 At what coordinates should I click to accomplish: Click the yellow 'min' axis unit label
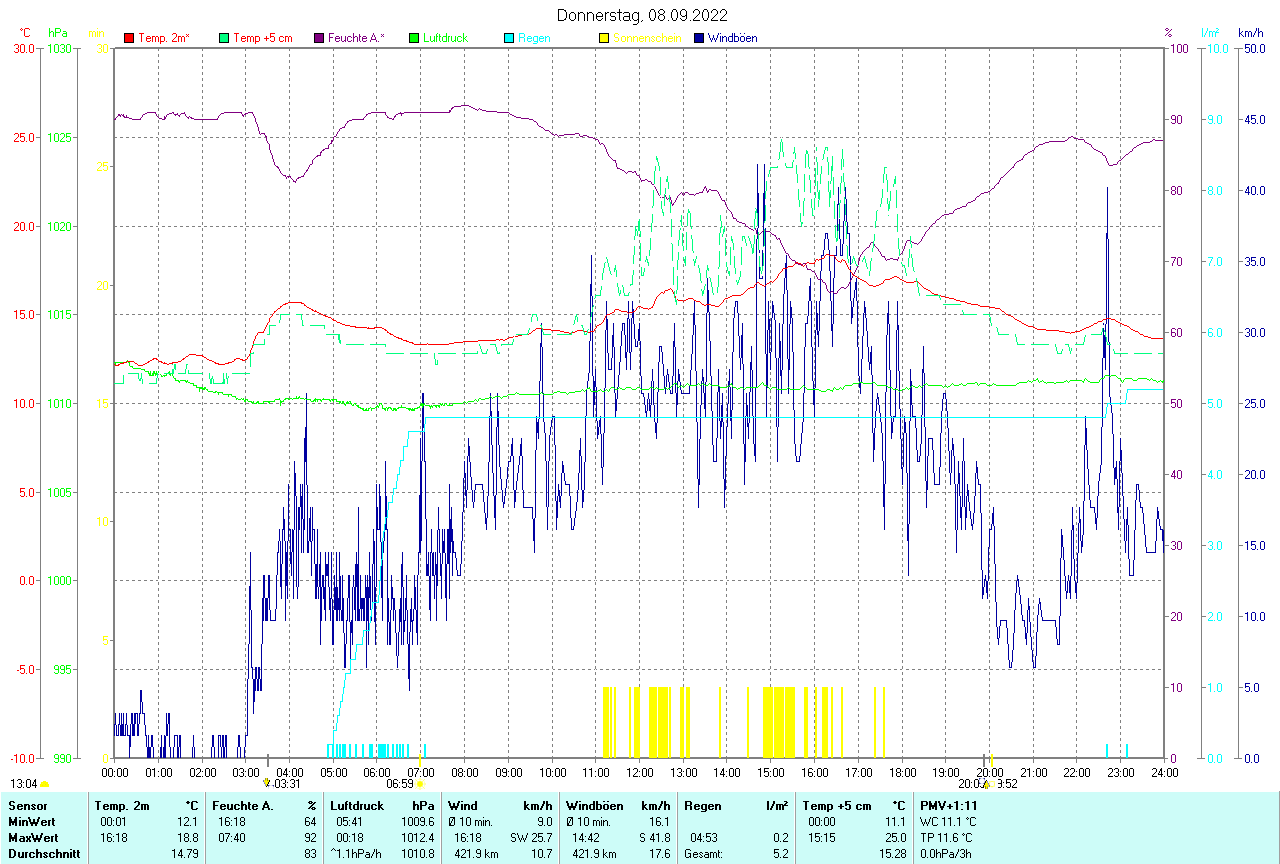pyautogui.click(x=96, y=33)
